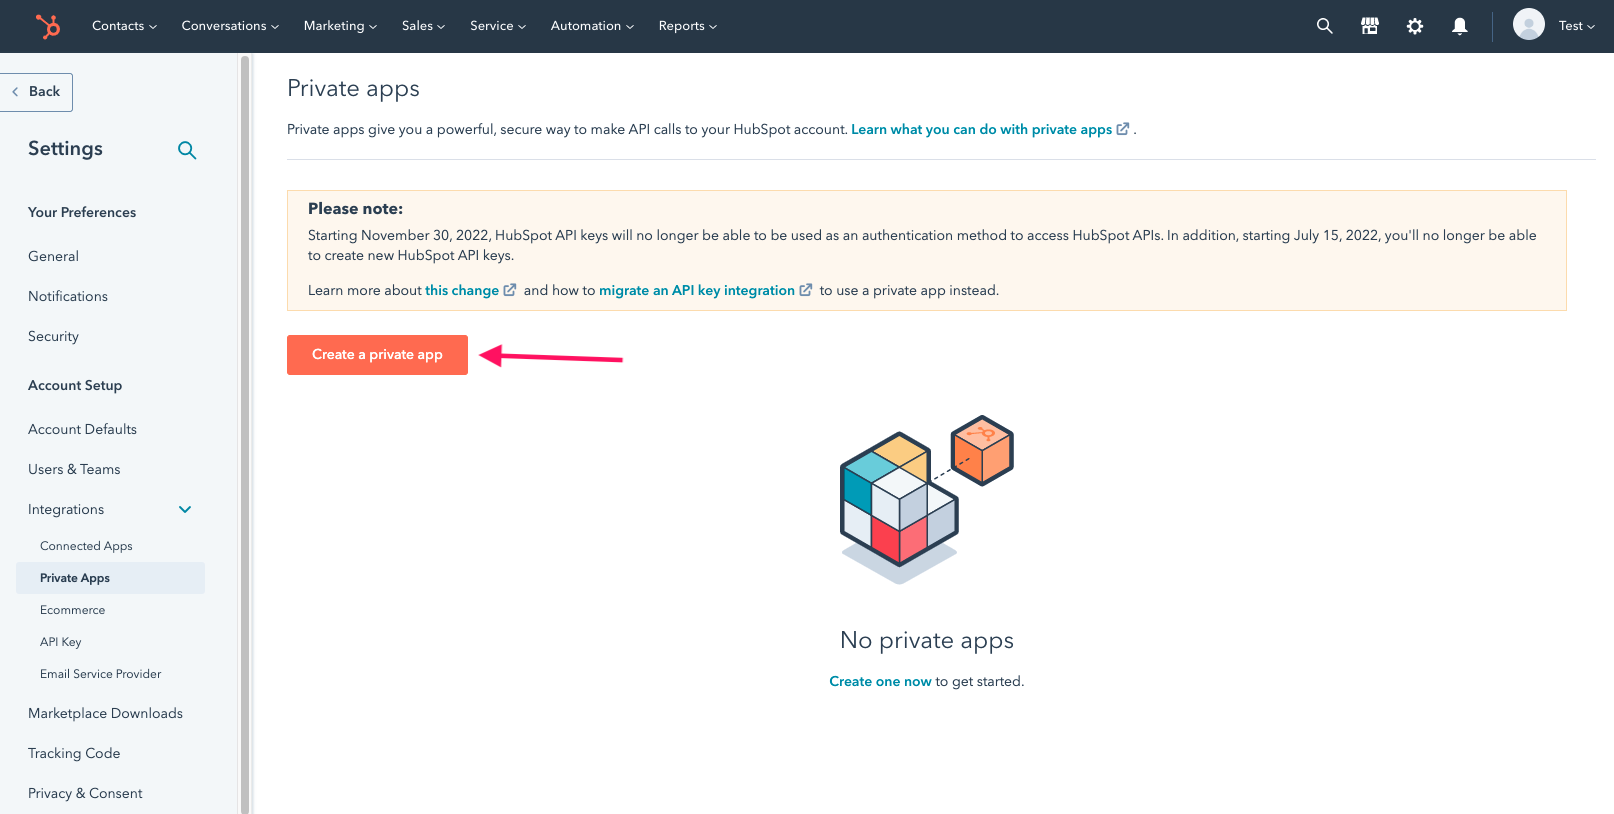Open the Marketplace storefront icon
The image size is (1614, 814).
coord(1370,26)
